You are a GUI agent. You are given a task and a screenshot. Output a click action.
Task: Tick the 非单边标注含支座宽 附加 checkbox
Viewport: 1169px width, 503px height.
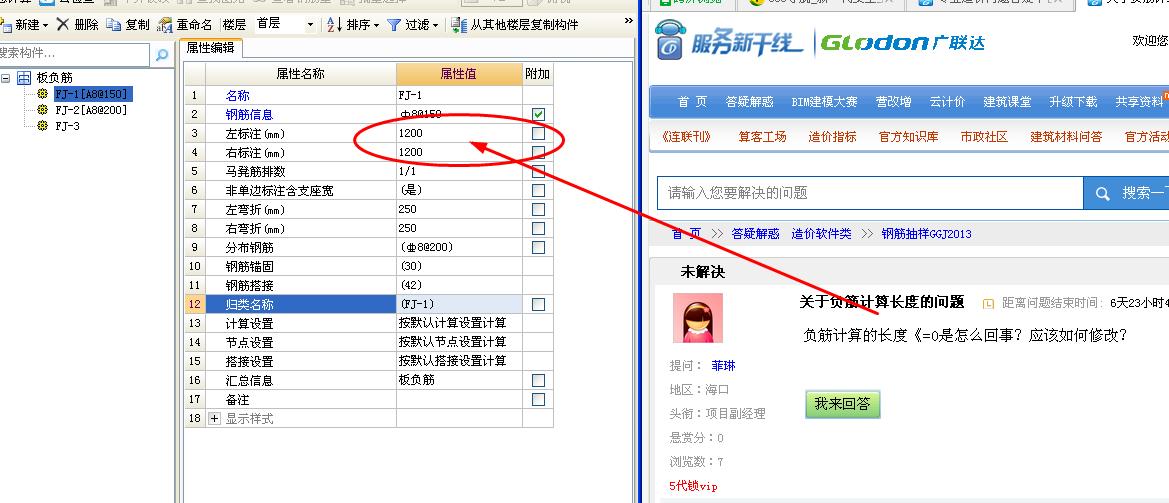538,191
